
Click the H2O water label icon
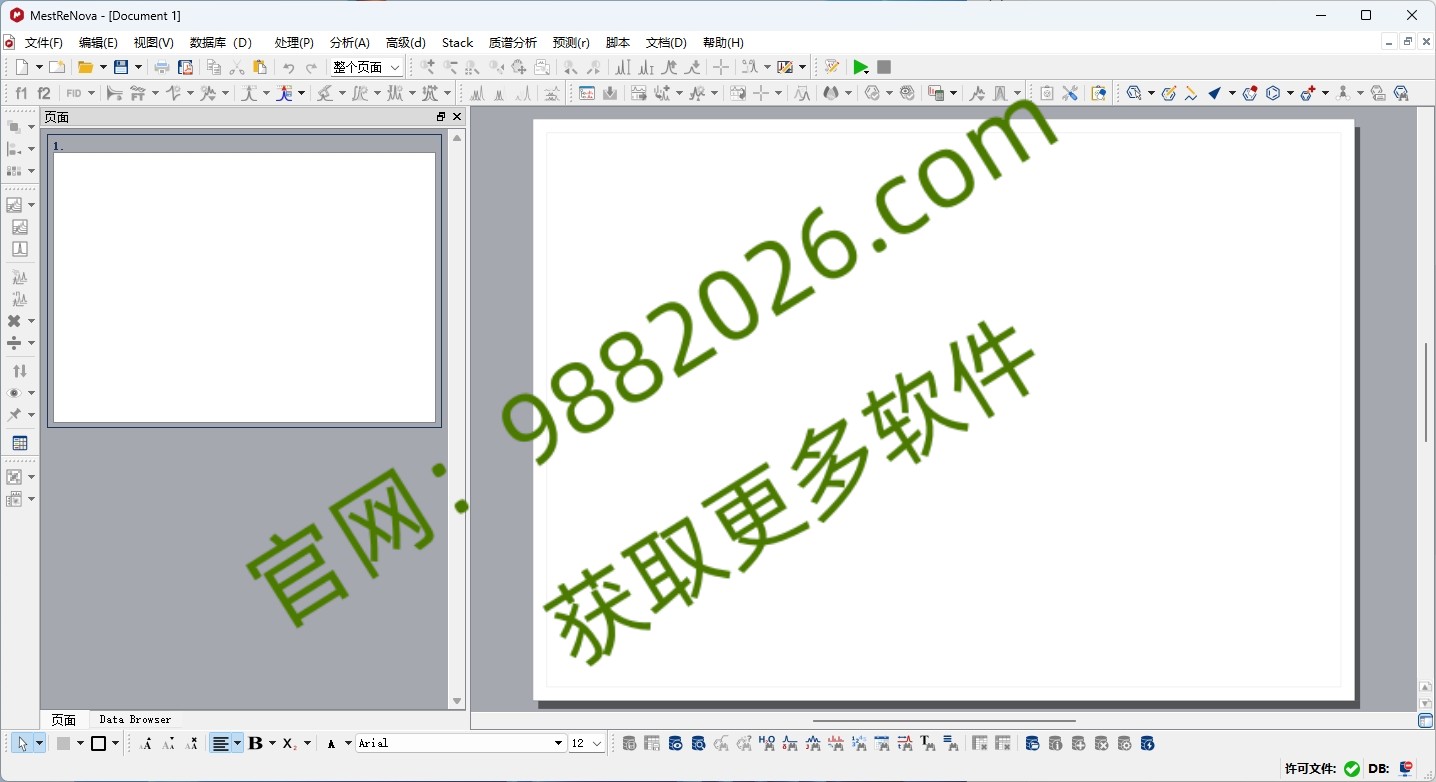[767, 743]
